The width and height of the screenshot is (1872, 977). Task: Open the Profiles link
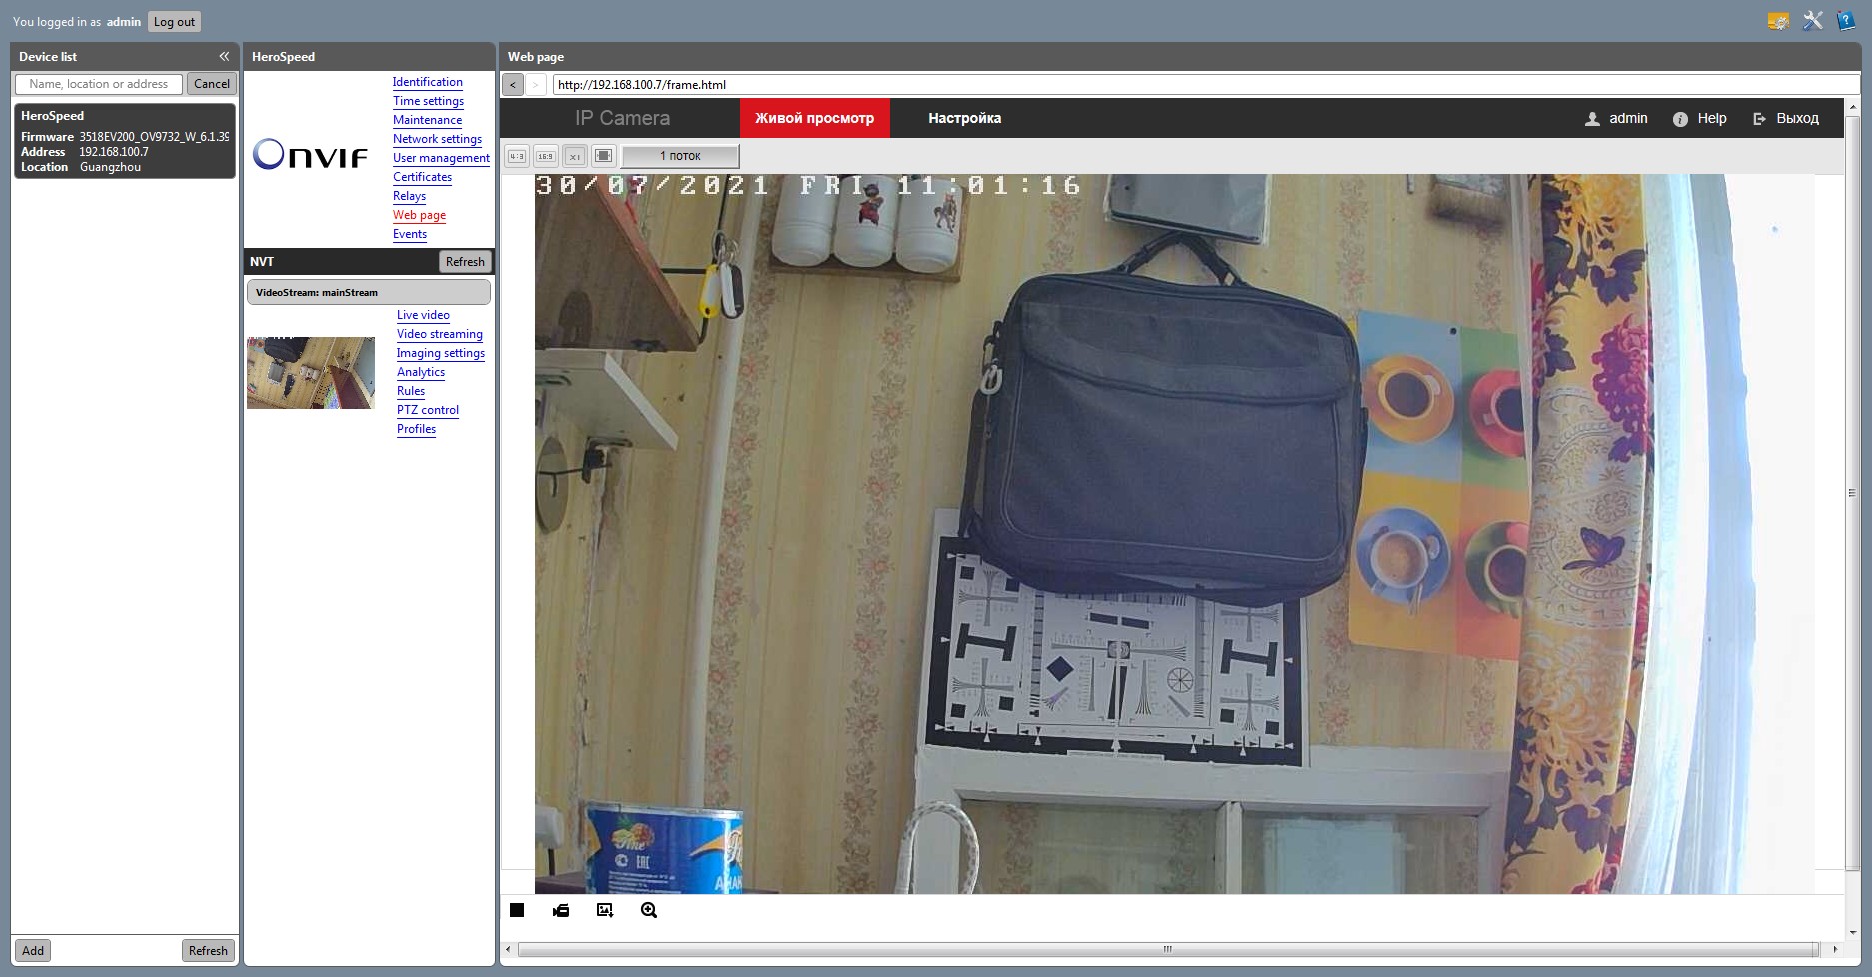point(416,429)
